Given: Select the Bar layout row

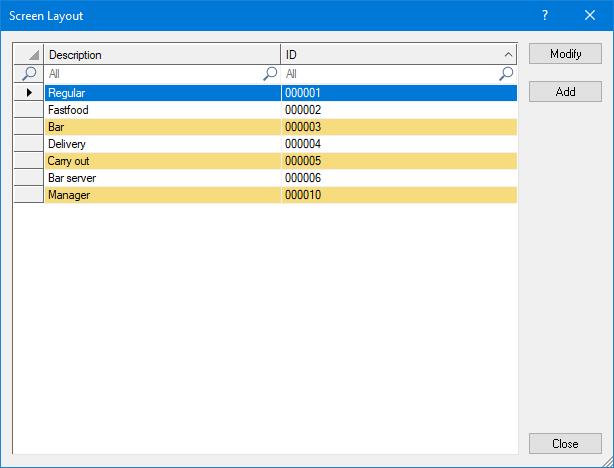Looking at the screenshot, I should 162,127.
